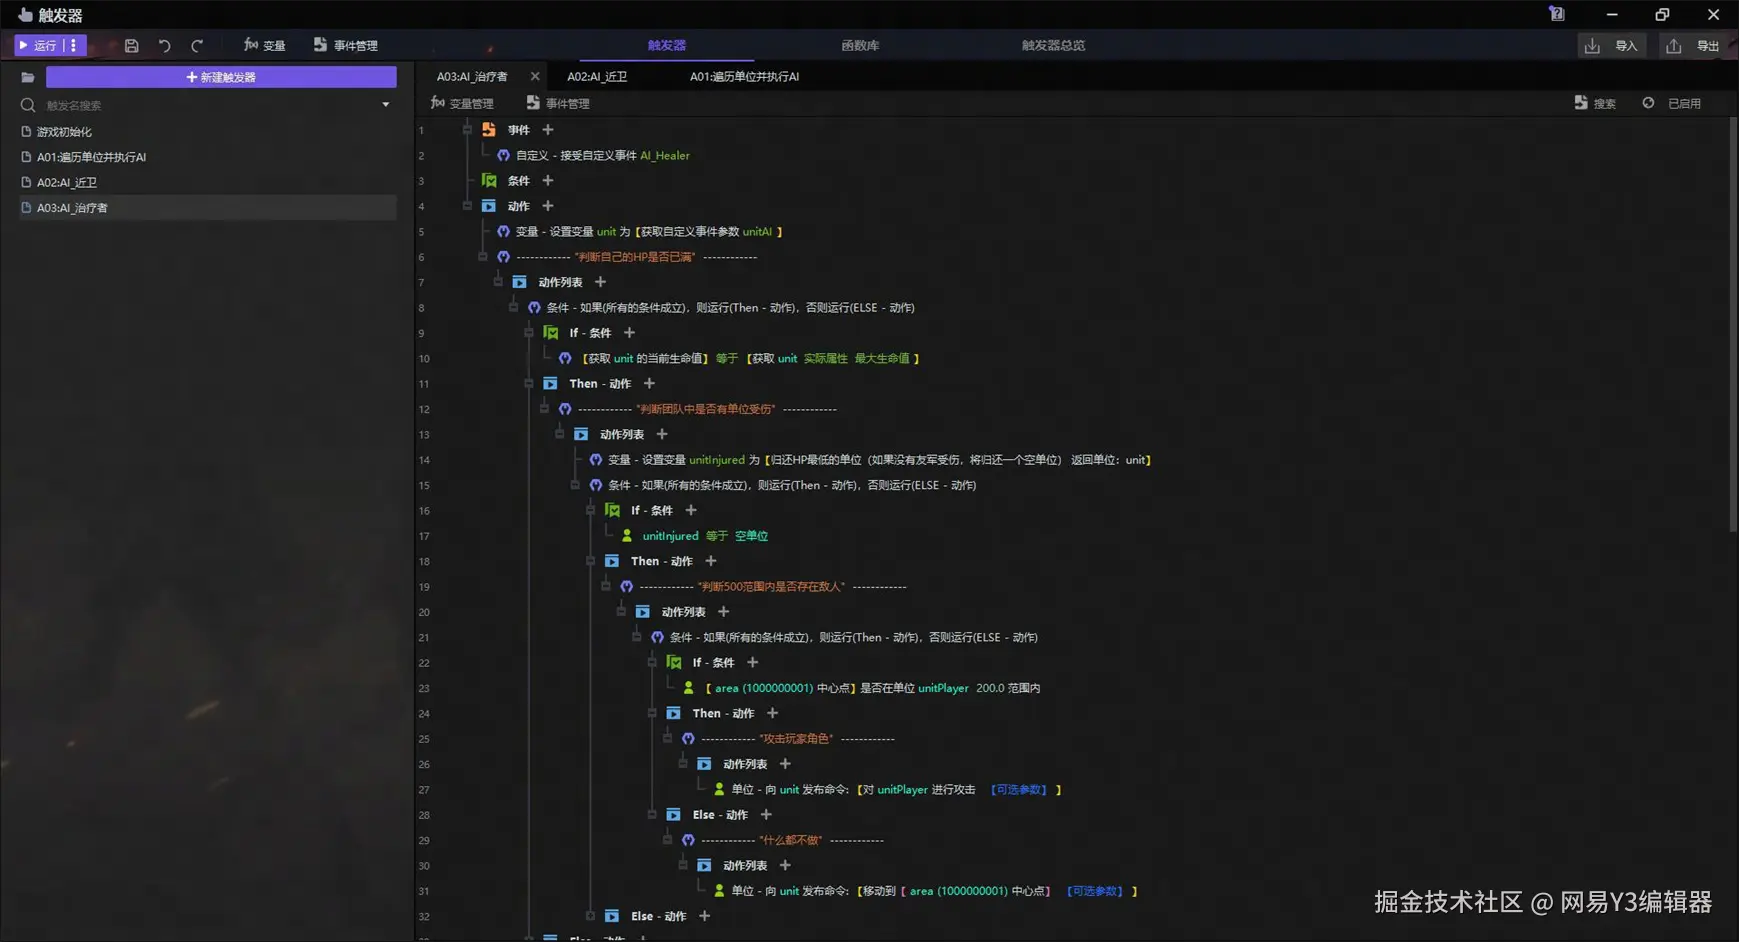
Task: Click the orange 事件 event icon
Action: [489, 130]
